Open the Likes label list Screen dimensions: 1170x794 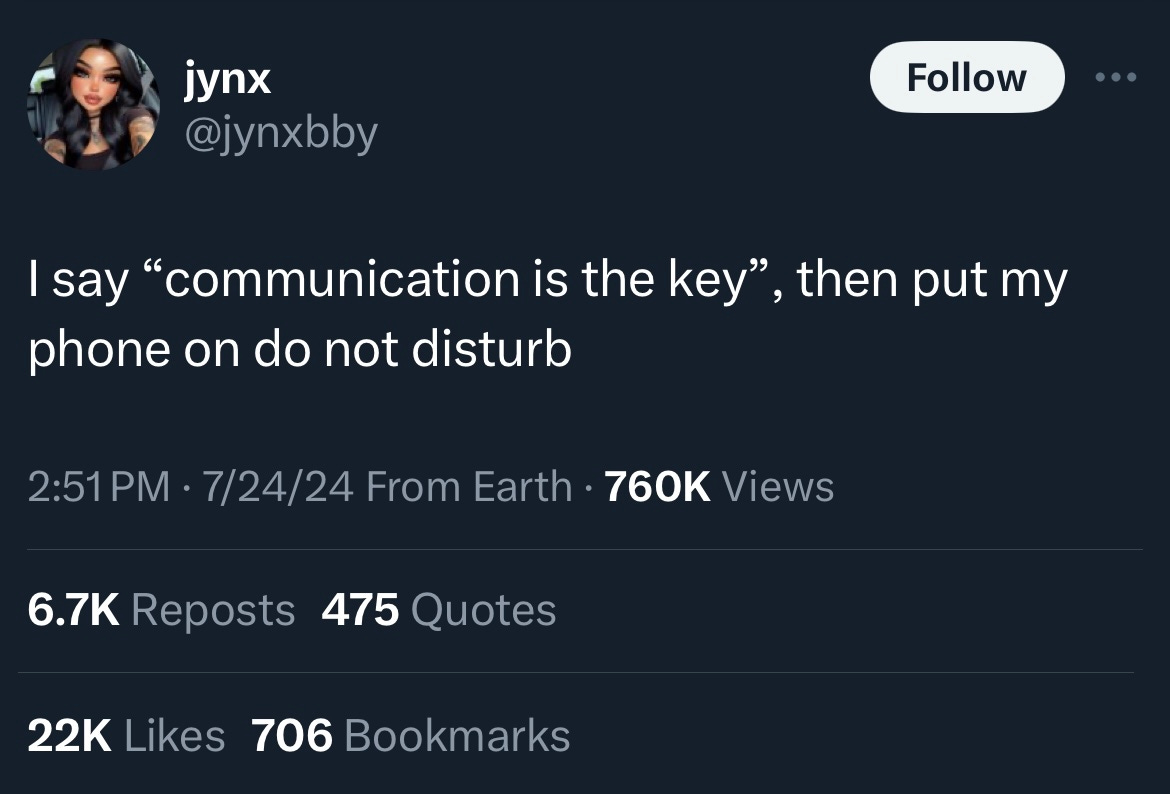click(x=175, y=736)
